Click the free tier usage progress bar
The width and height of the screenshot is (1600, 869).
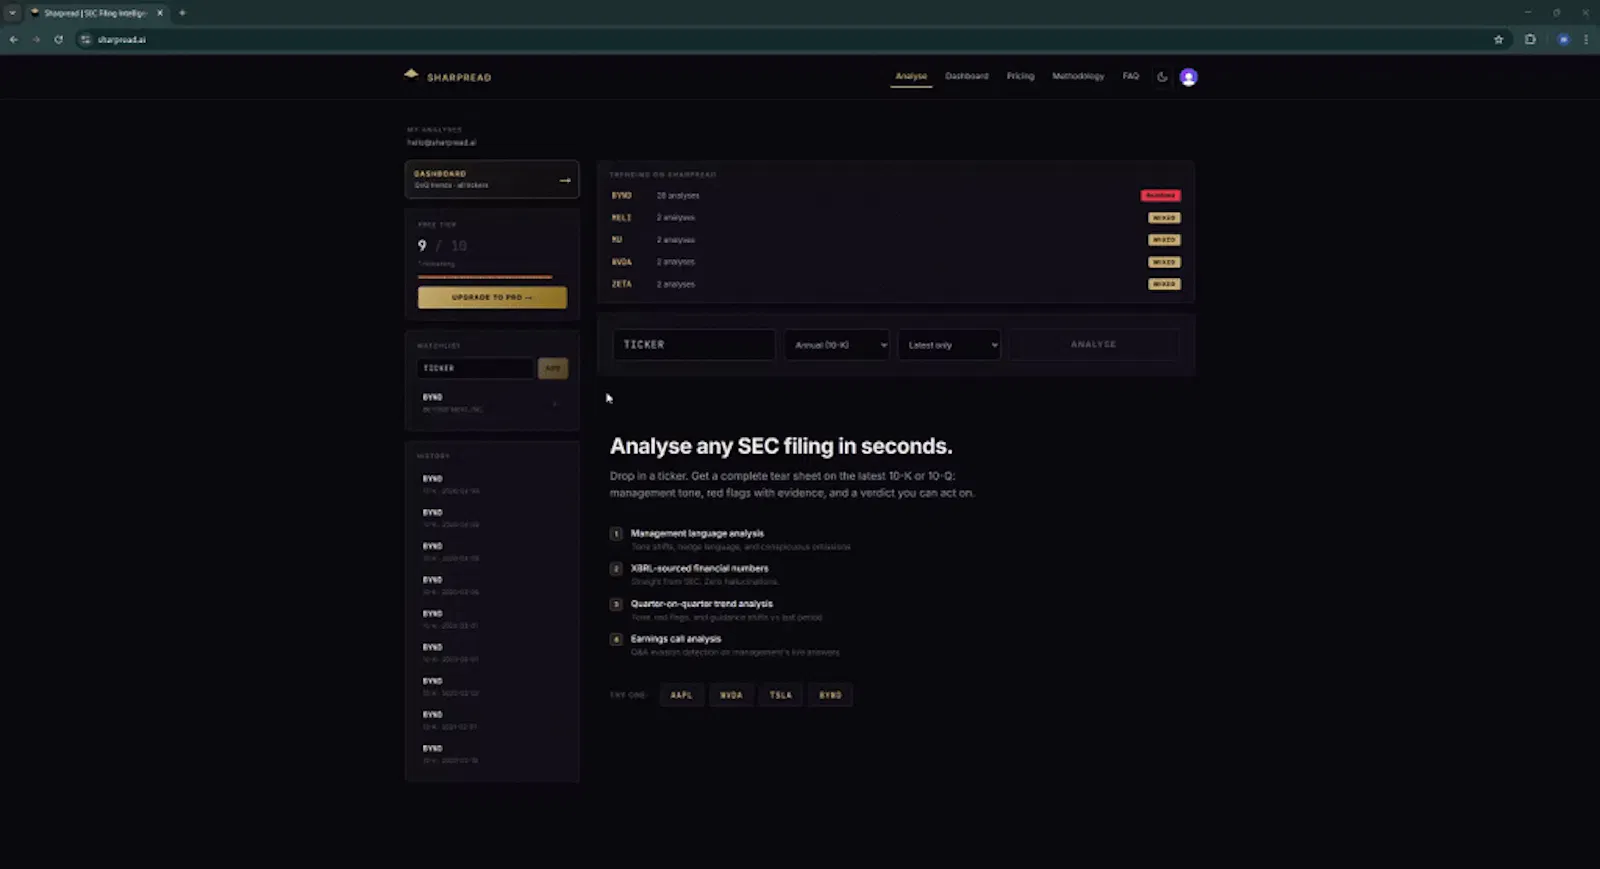(492, 276)
